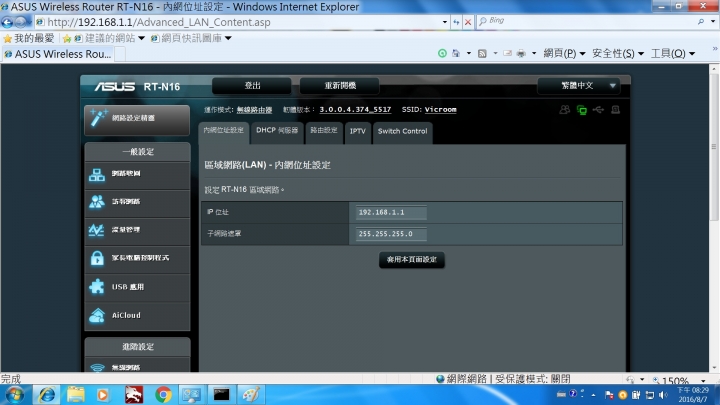The image size is (720, 405).
Task: Click the red Stop loading X icon
Action: pos(468,22)
